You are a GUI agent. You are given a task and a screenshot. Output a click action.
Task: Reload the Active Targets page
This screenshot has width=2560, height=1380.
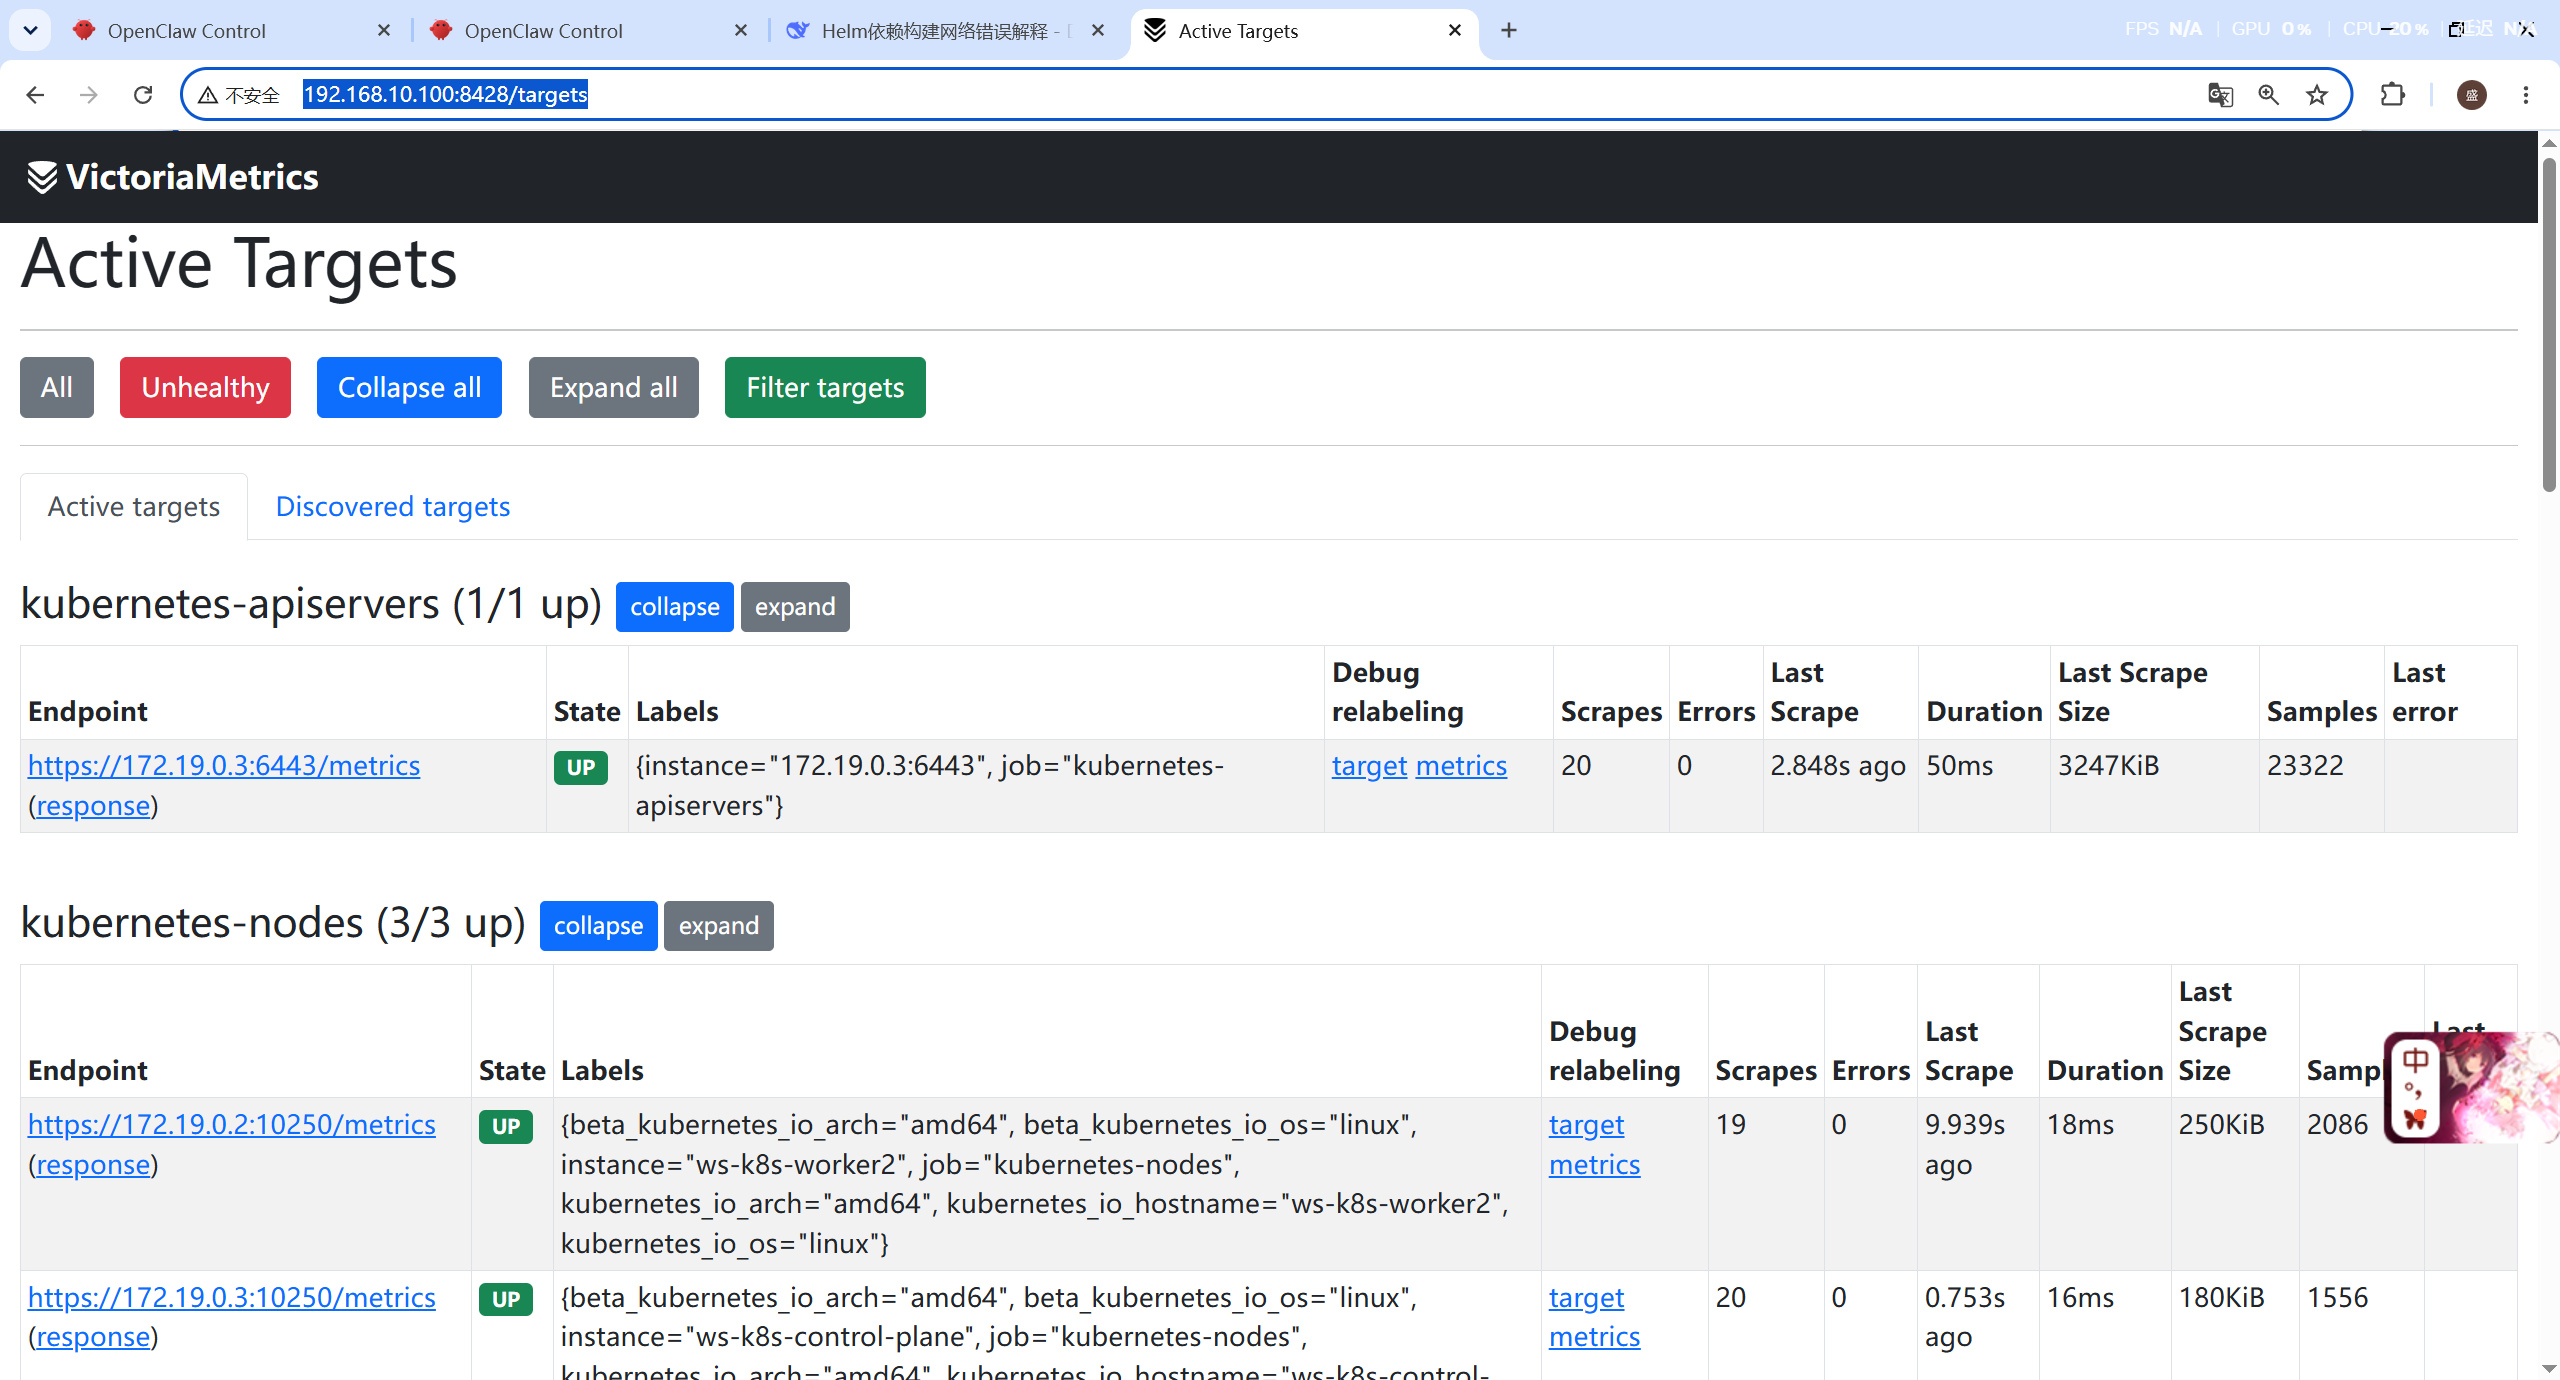(x=143, y=95)
